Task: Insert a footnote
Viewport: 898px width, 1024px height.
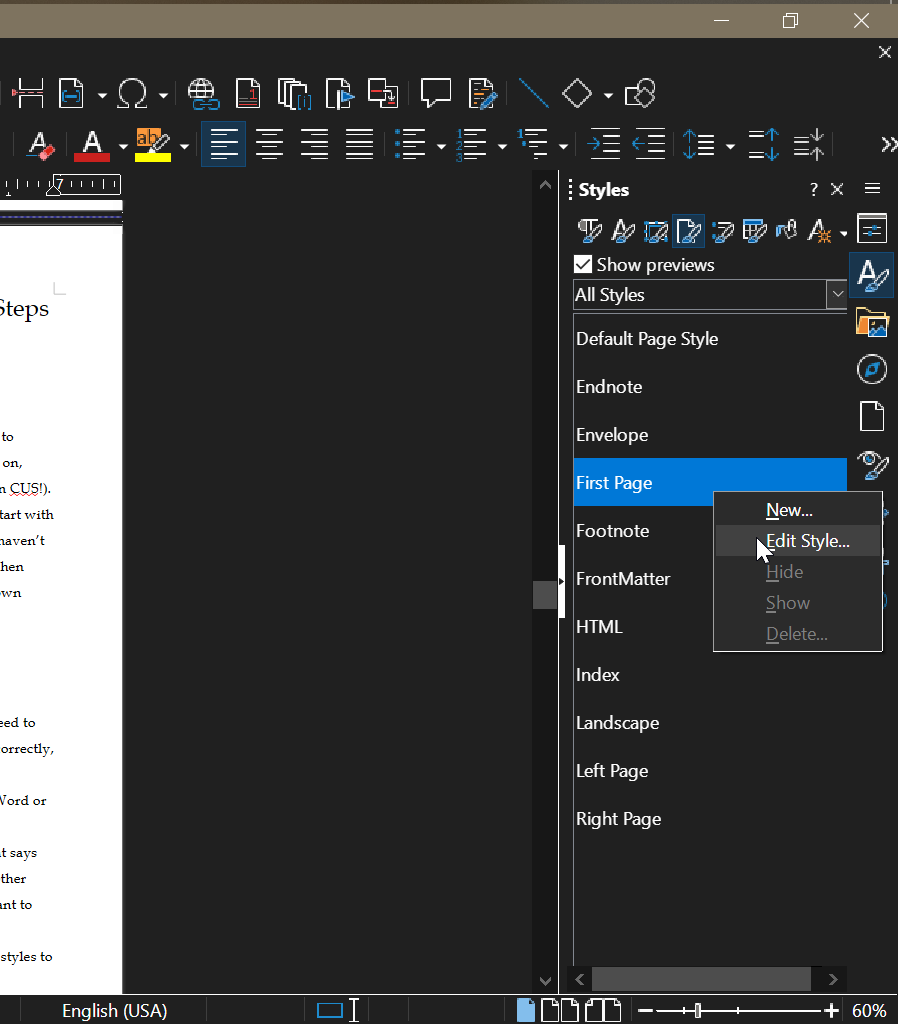Action: click(x=248, y=93)
